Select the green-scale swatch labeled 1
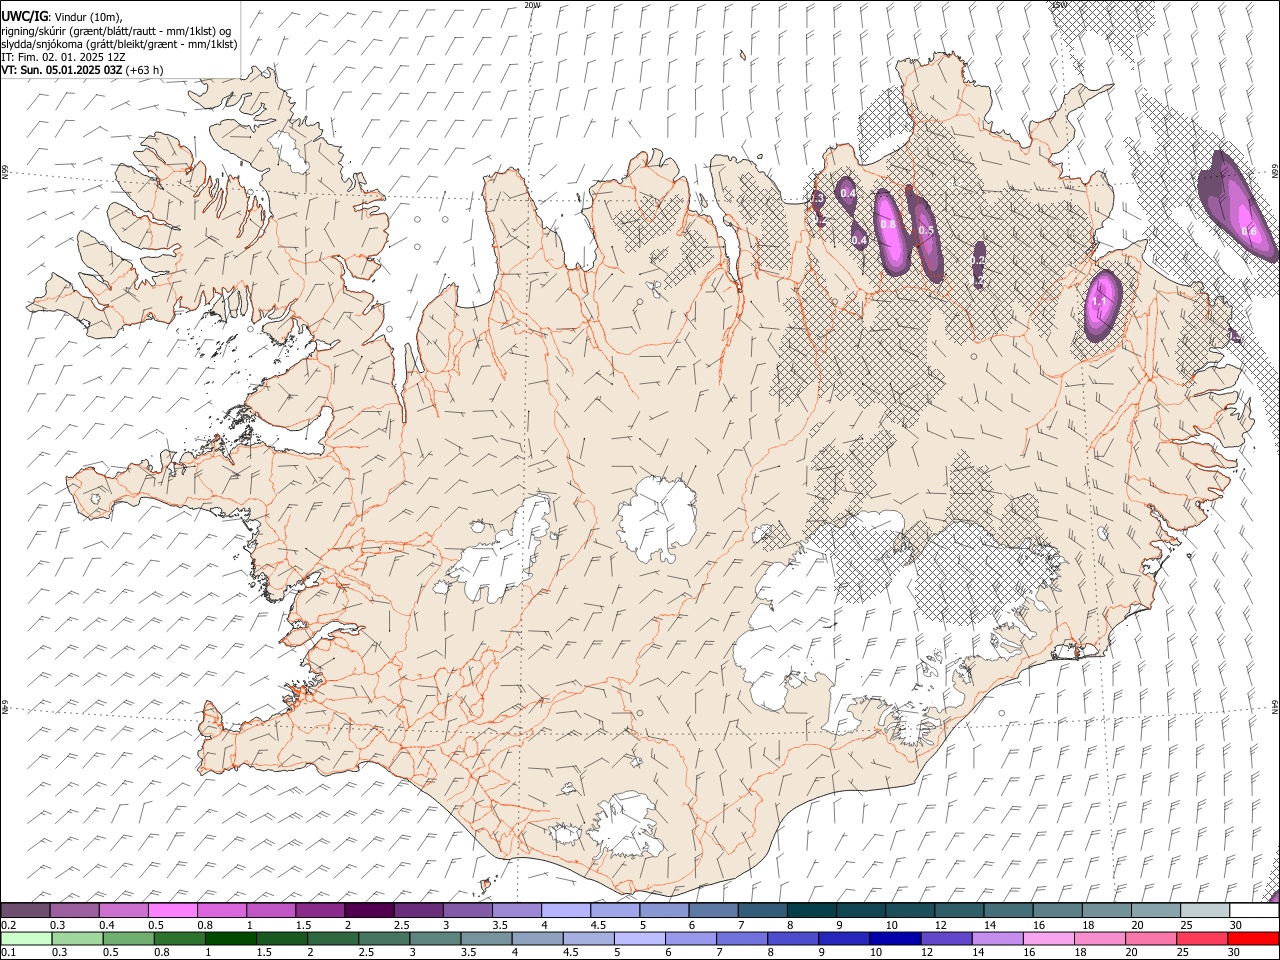Screen dimensions: 1280x960 (231, 938)
